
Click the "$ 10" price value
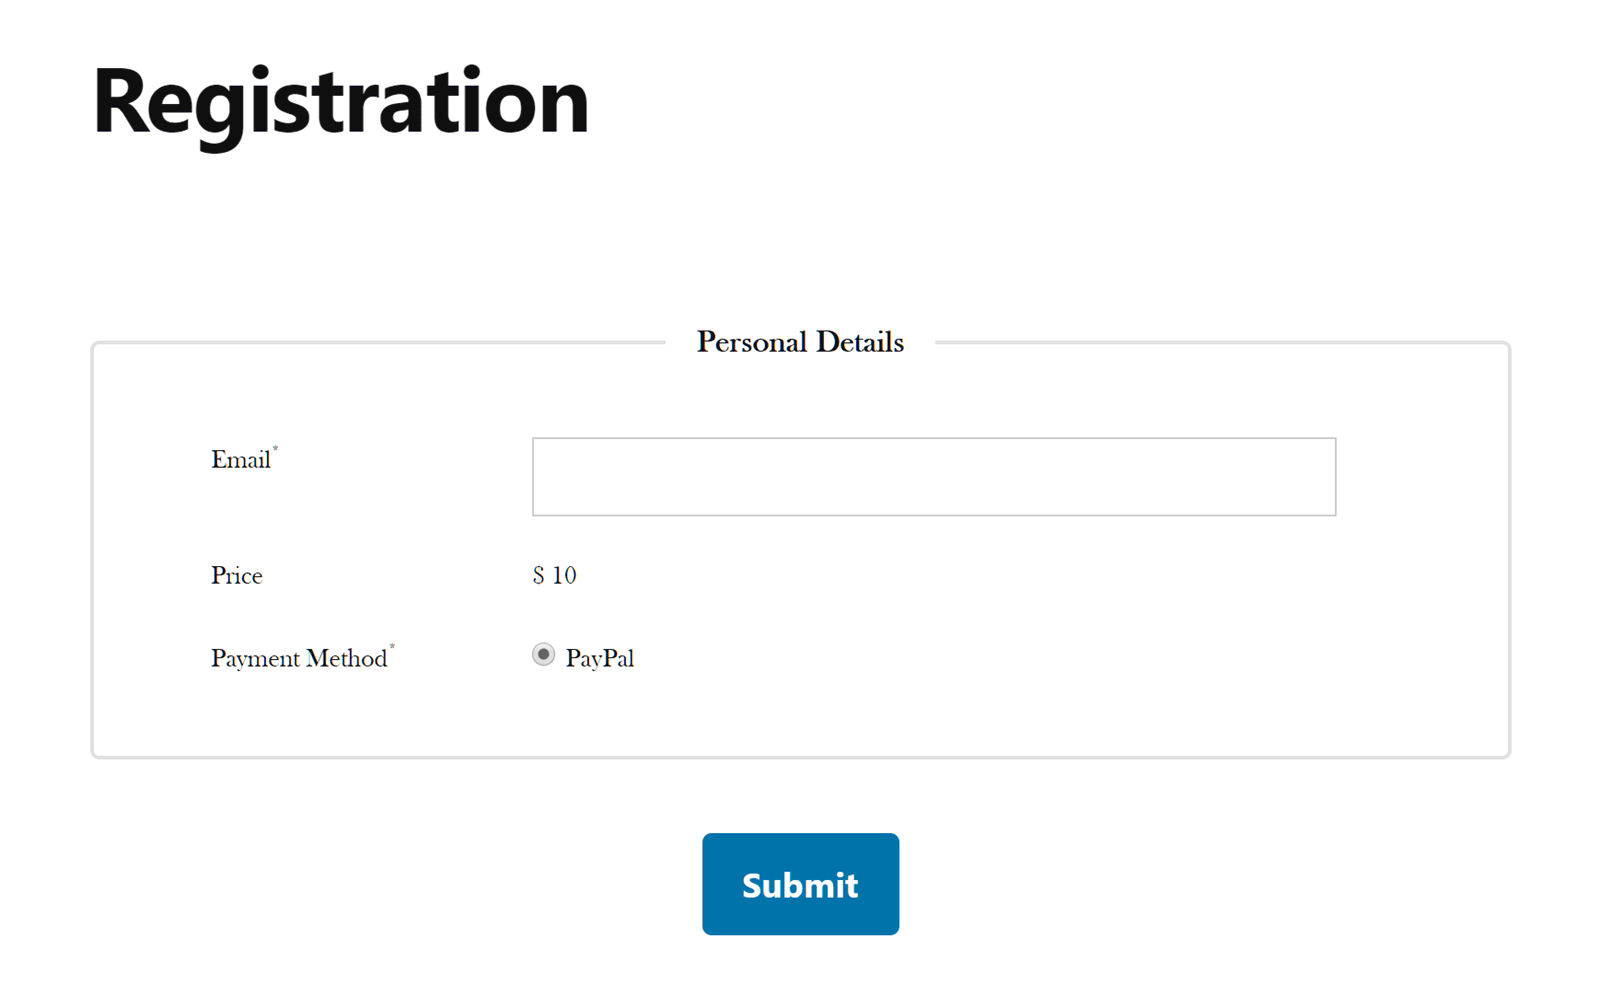[554, 575]
